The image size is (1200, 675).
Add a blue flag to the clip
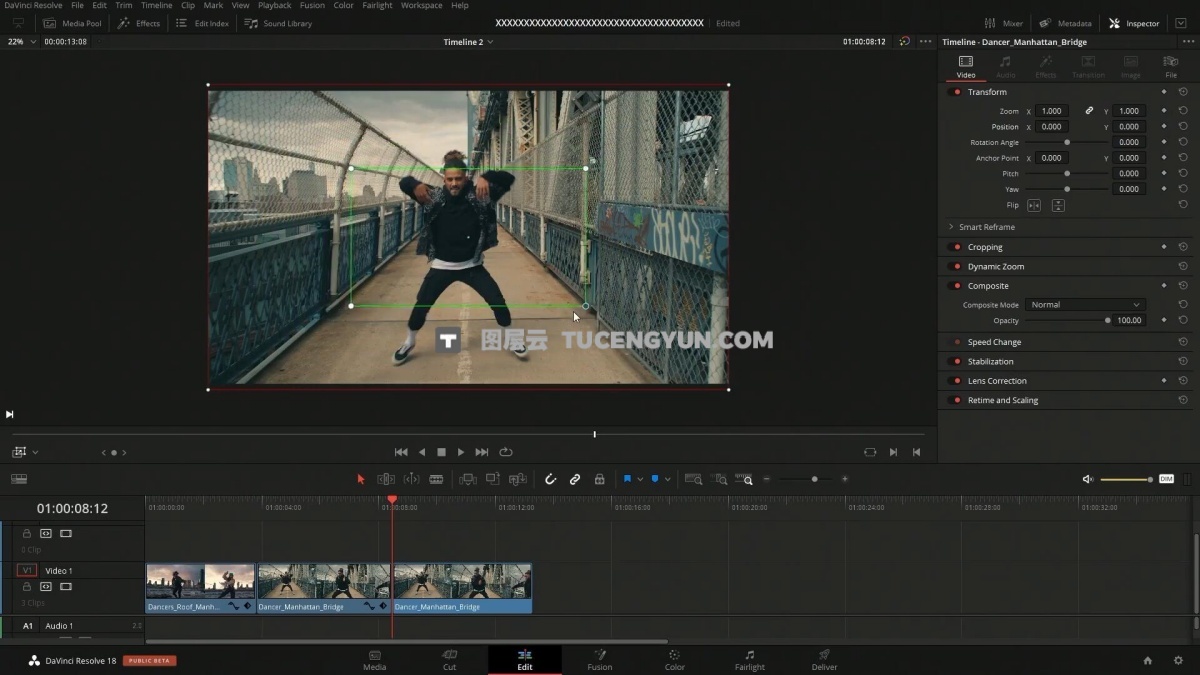[x=628, y=479]
